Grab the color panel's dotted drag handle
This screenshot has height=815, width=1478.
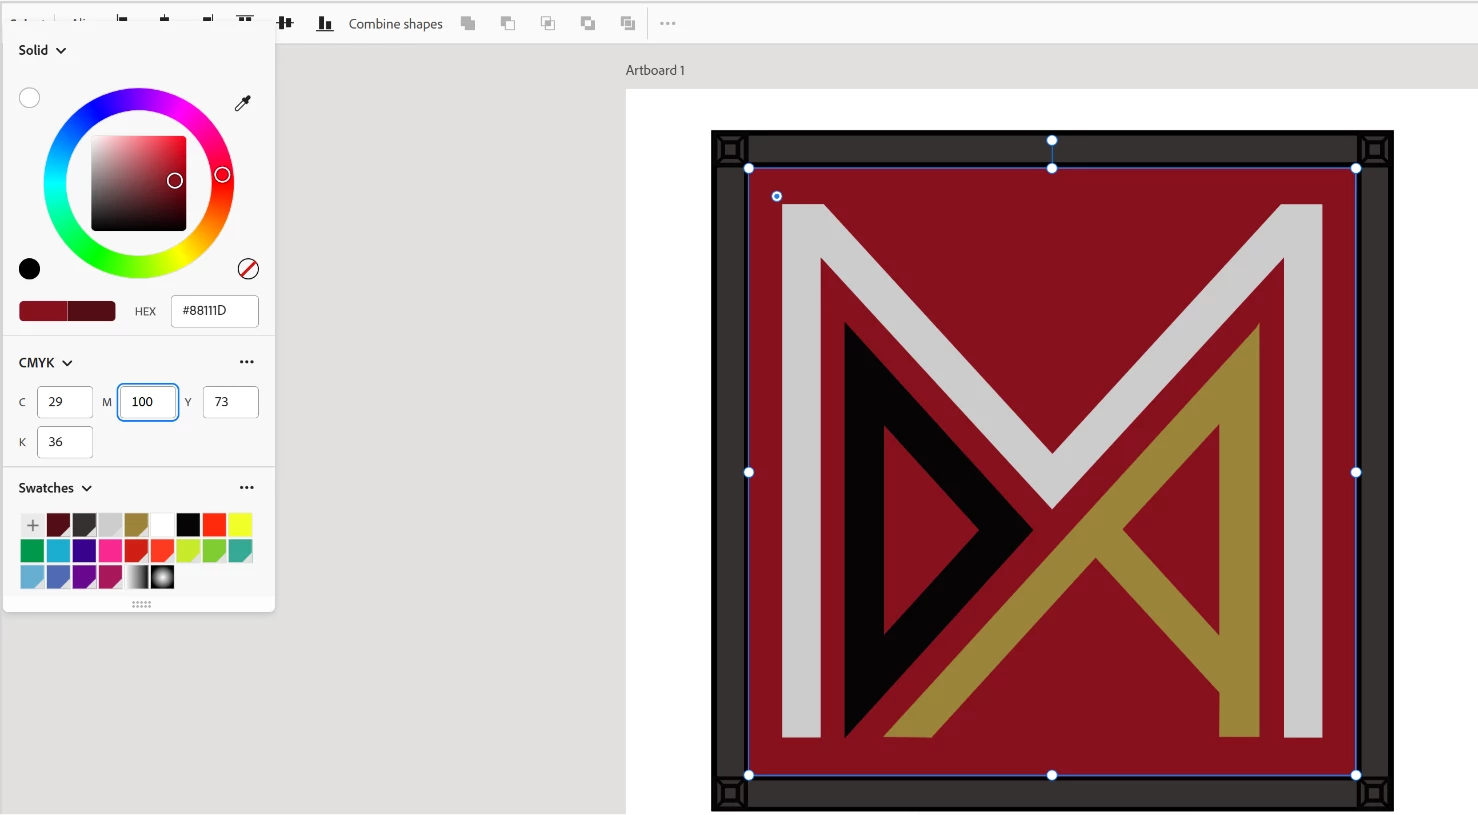pyautogui.click(x=141, y=604)
